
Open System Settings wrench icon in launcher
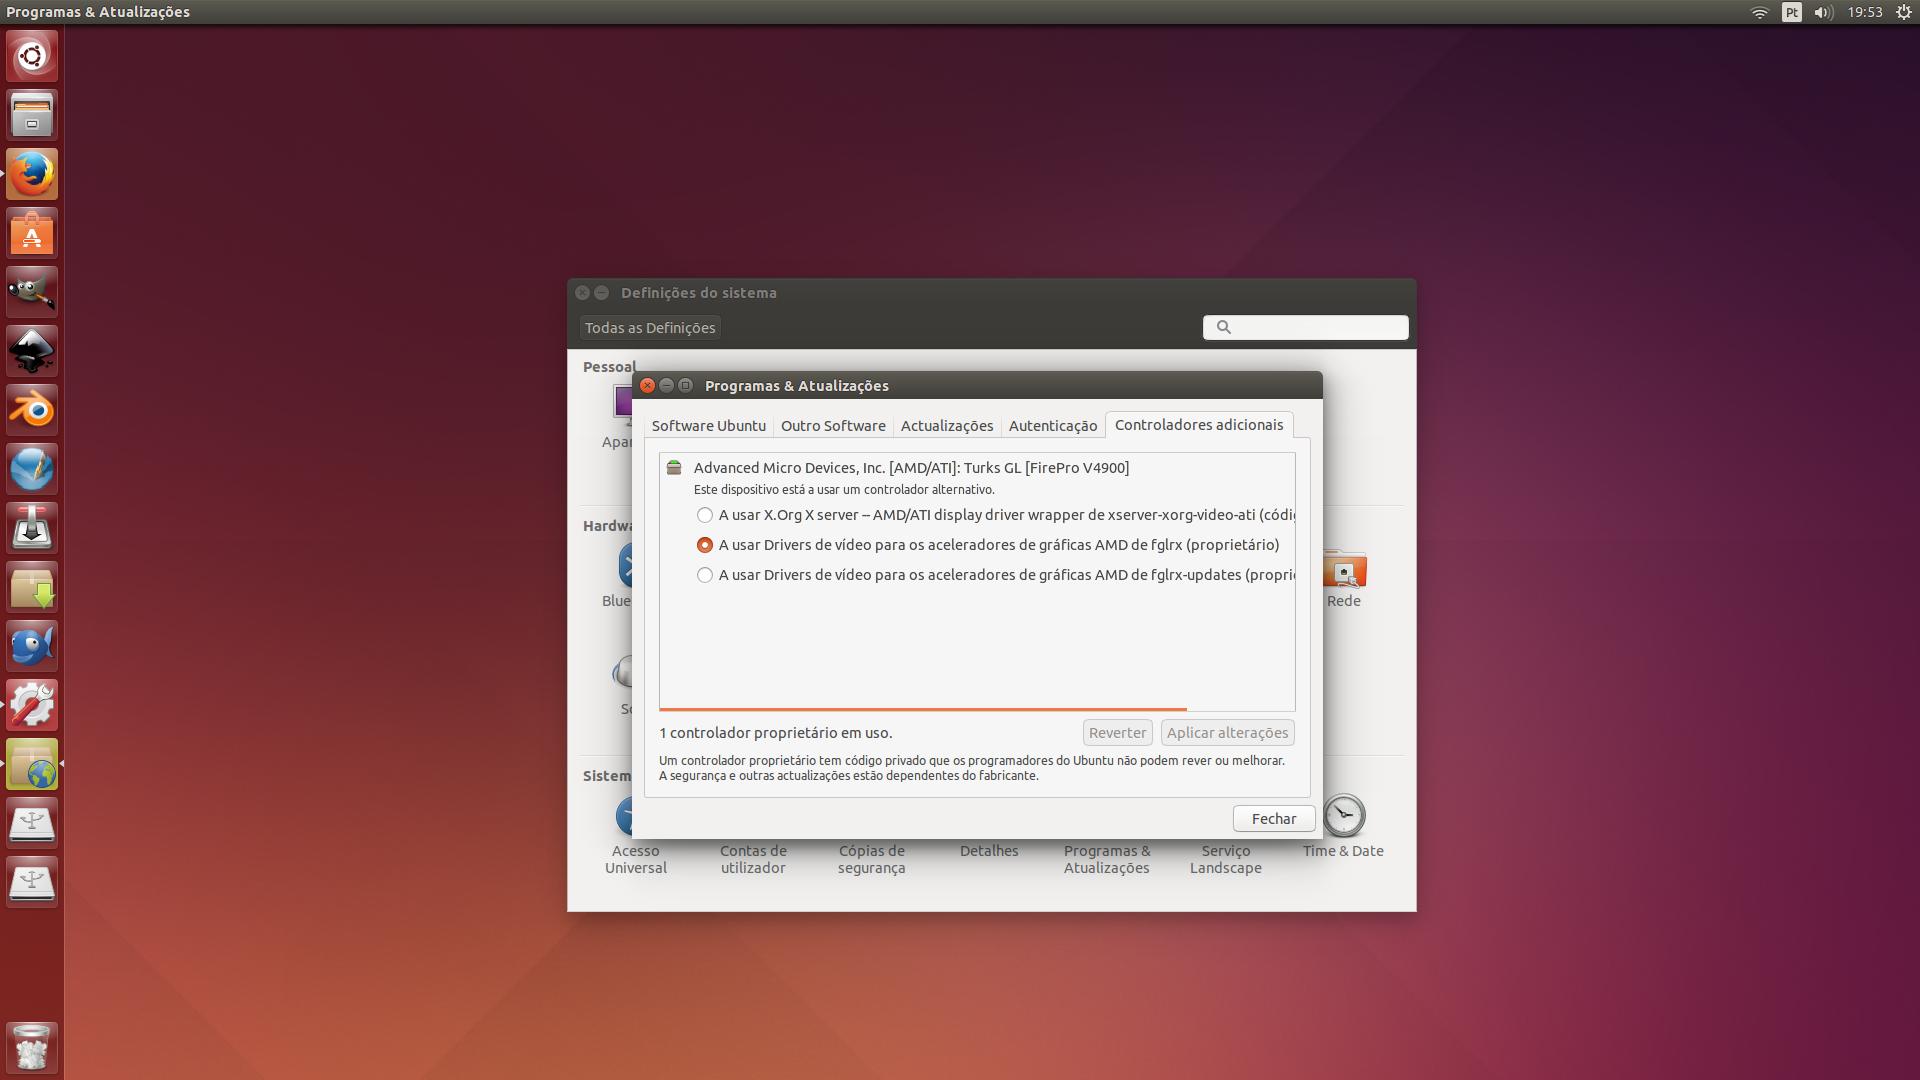32,705
